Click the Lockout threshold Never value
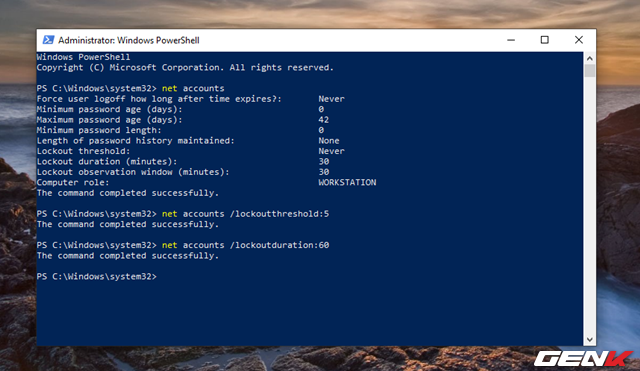This screenshot has height=371, width=640. [331, 151]
